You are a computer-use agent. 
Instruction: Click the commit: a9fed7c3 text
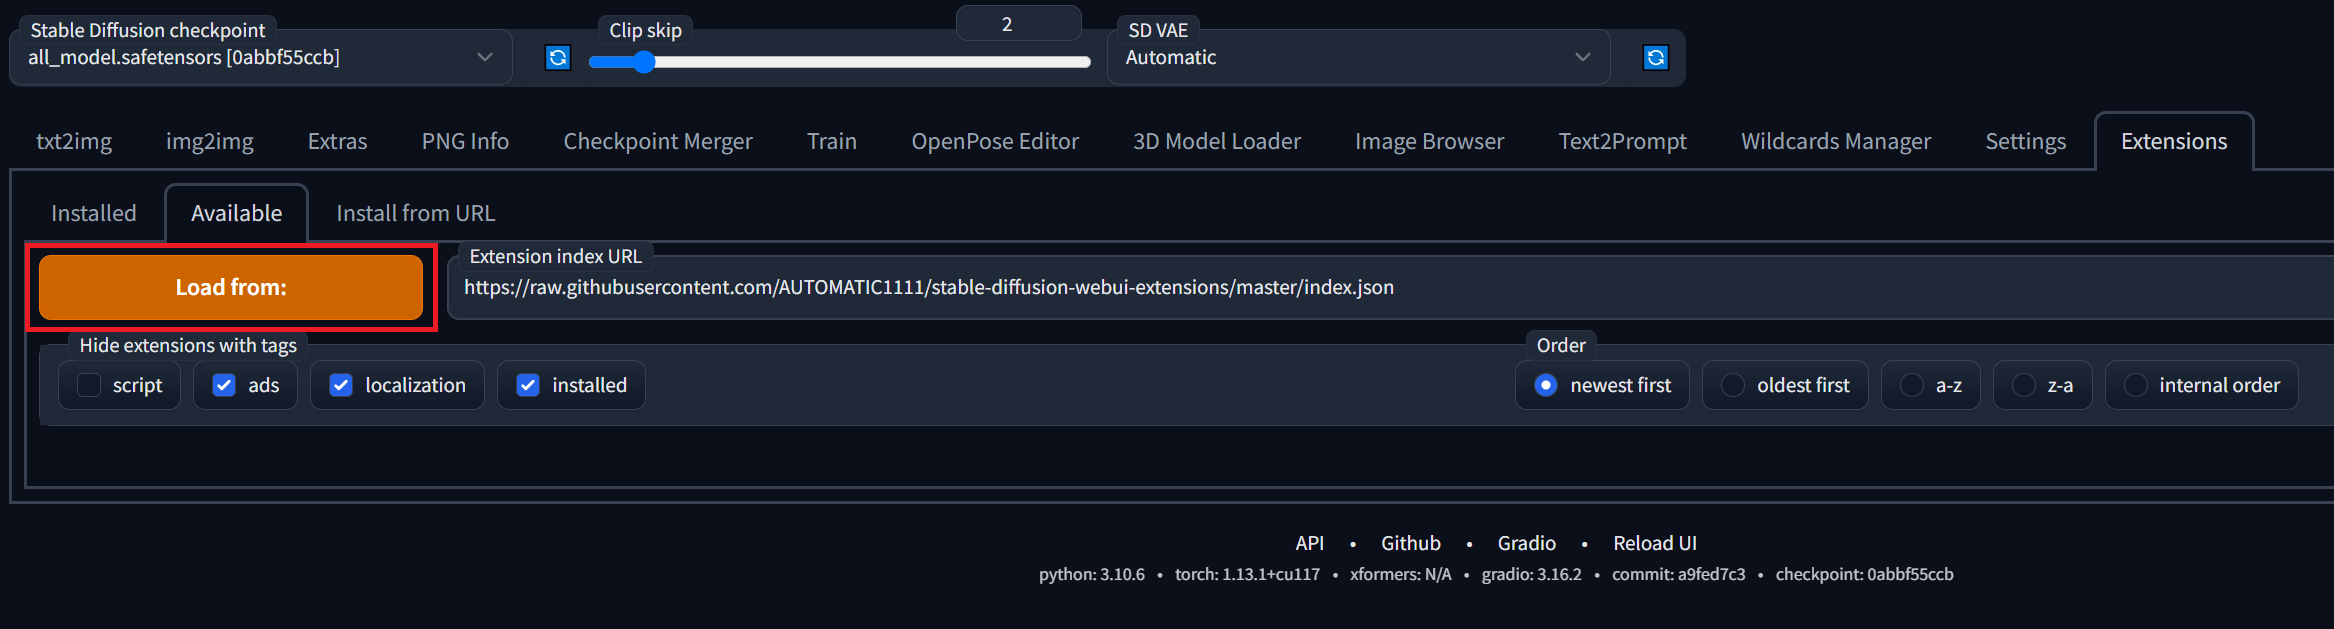1679,574
